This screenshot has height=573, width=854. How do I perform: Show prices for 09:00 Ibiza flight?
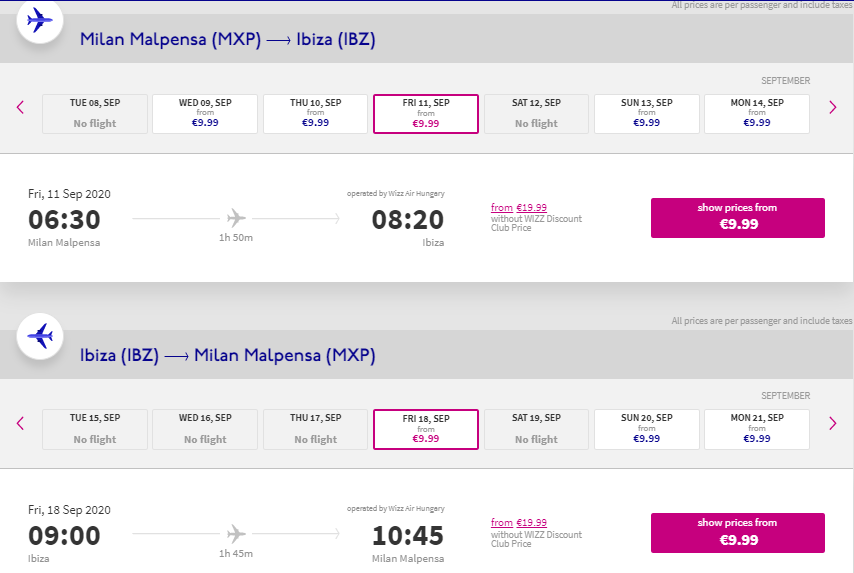737,533
